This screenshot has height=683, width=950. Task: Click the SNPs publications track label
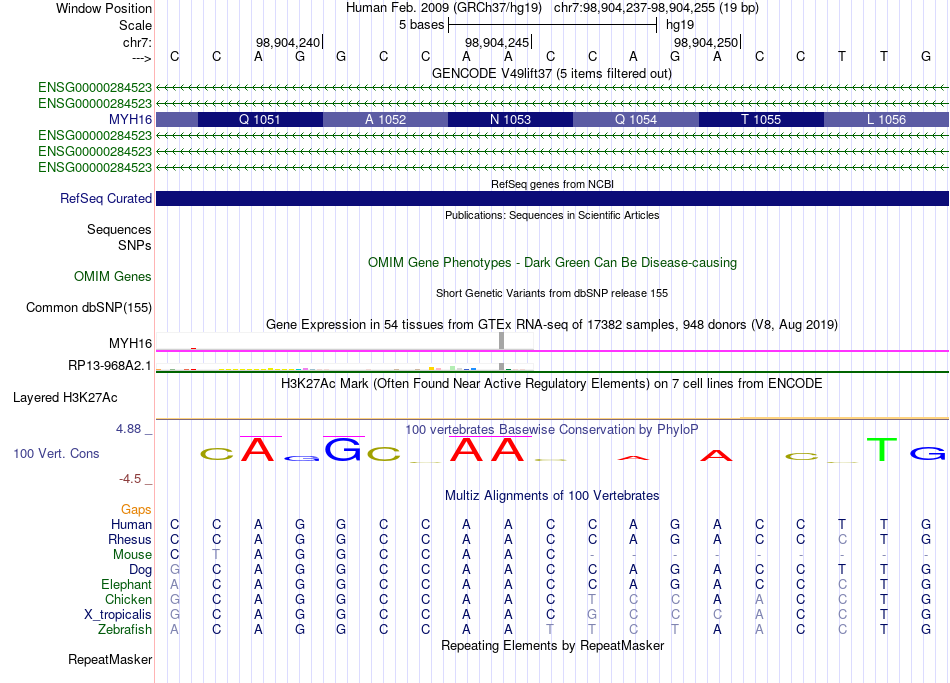[x=135, y=245]
